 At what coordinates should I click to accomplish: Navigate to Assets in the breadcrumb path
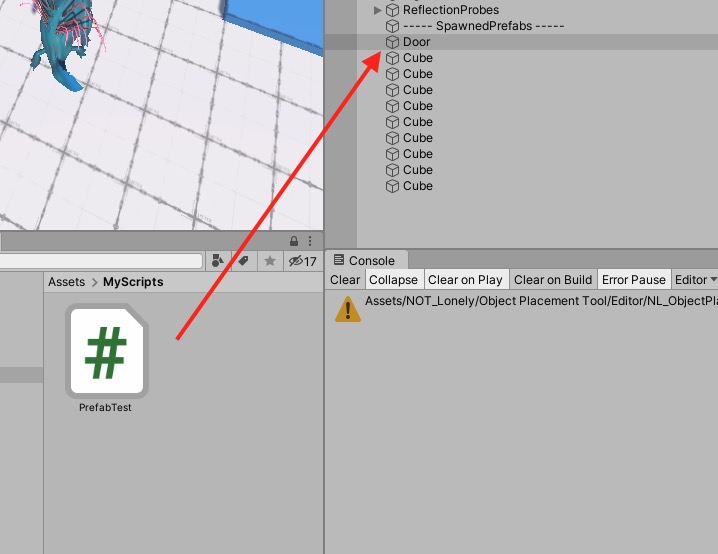(66, 282)
